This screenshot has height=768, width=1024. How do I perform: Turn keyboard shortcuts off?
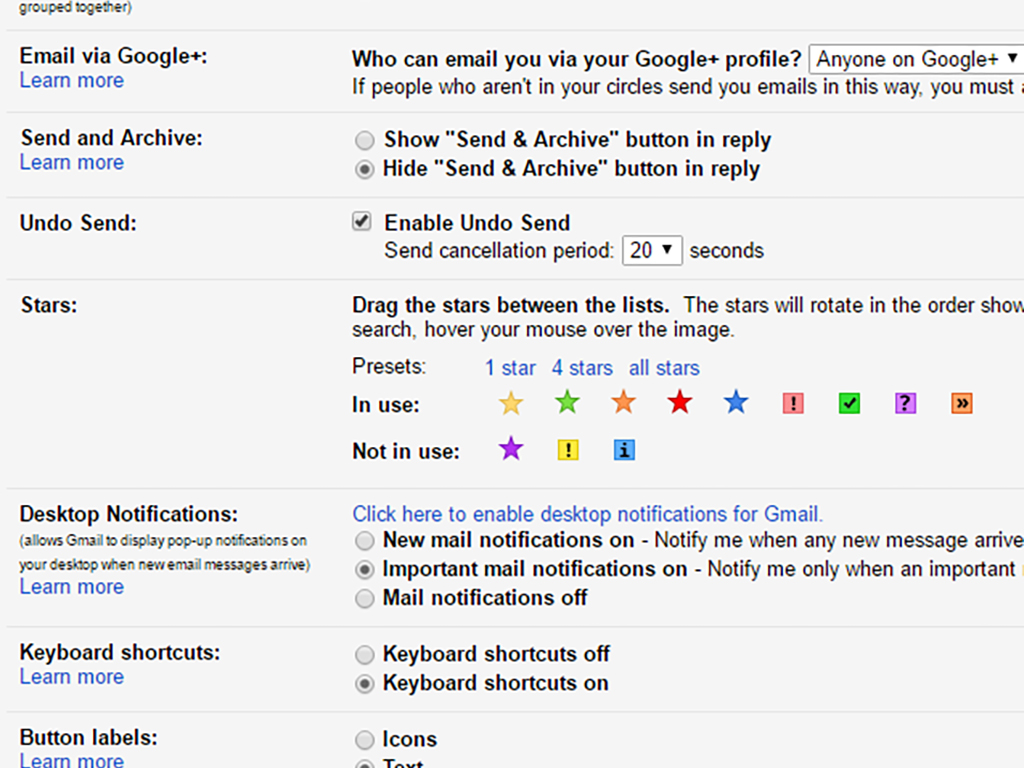pos(365,655)
